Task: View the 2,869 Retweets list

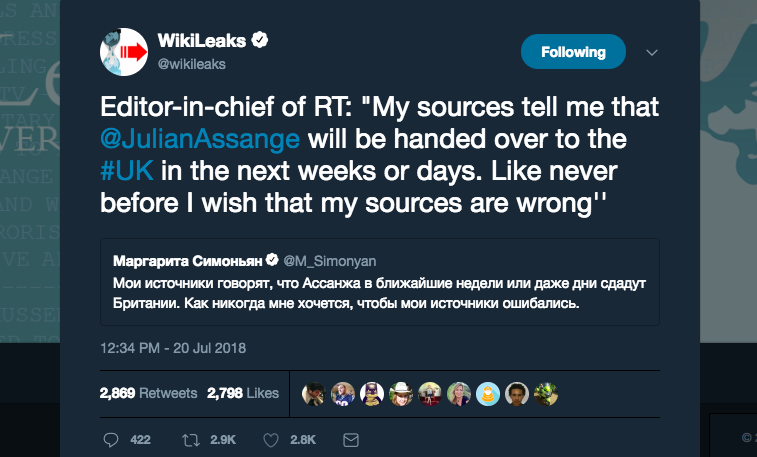Action: (148, 393)
